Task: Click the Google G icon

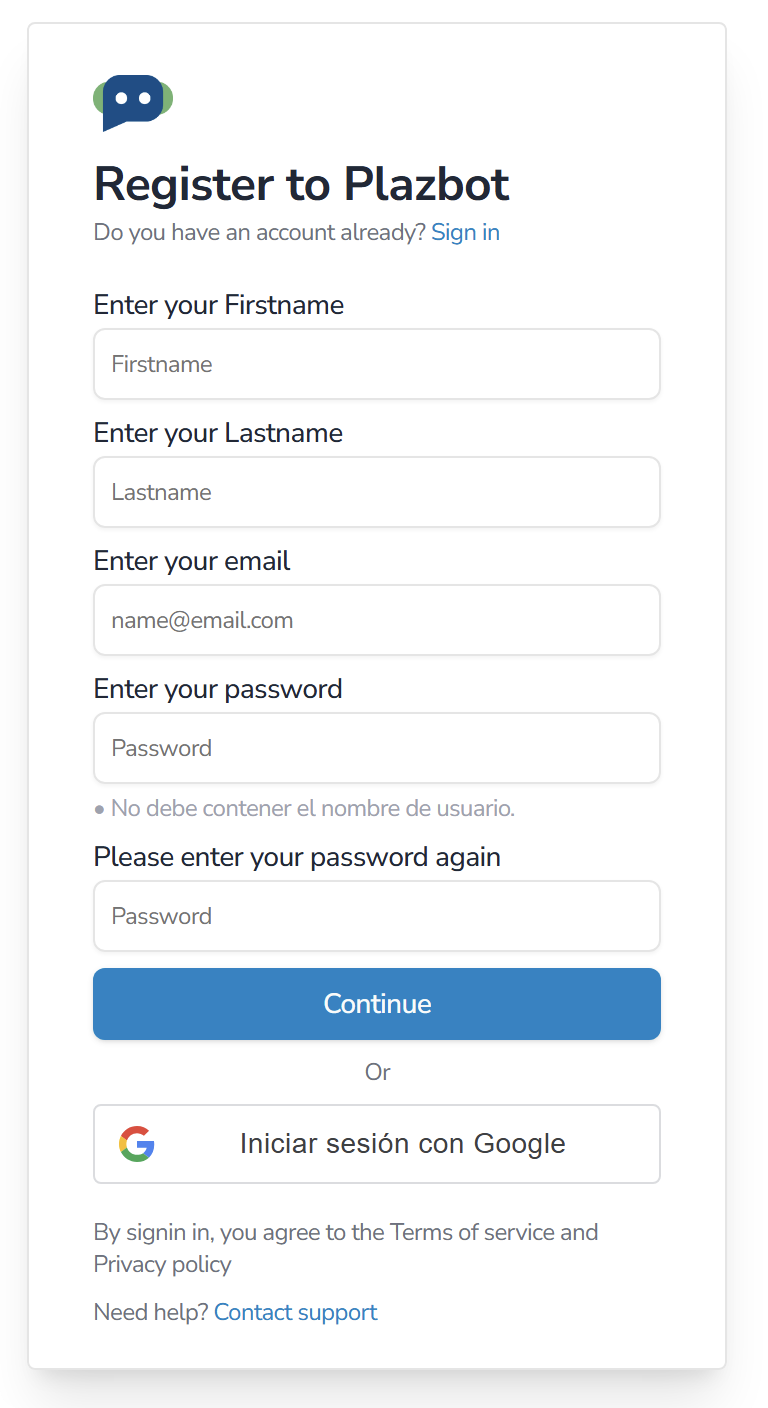Action: point(137,1143)
